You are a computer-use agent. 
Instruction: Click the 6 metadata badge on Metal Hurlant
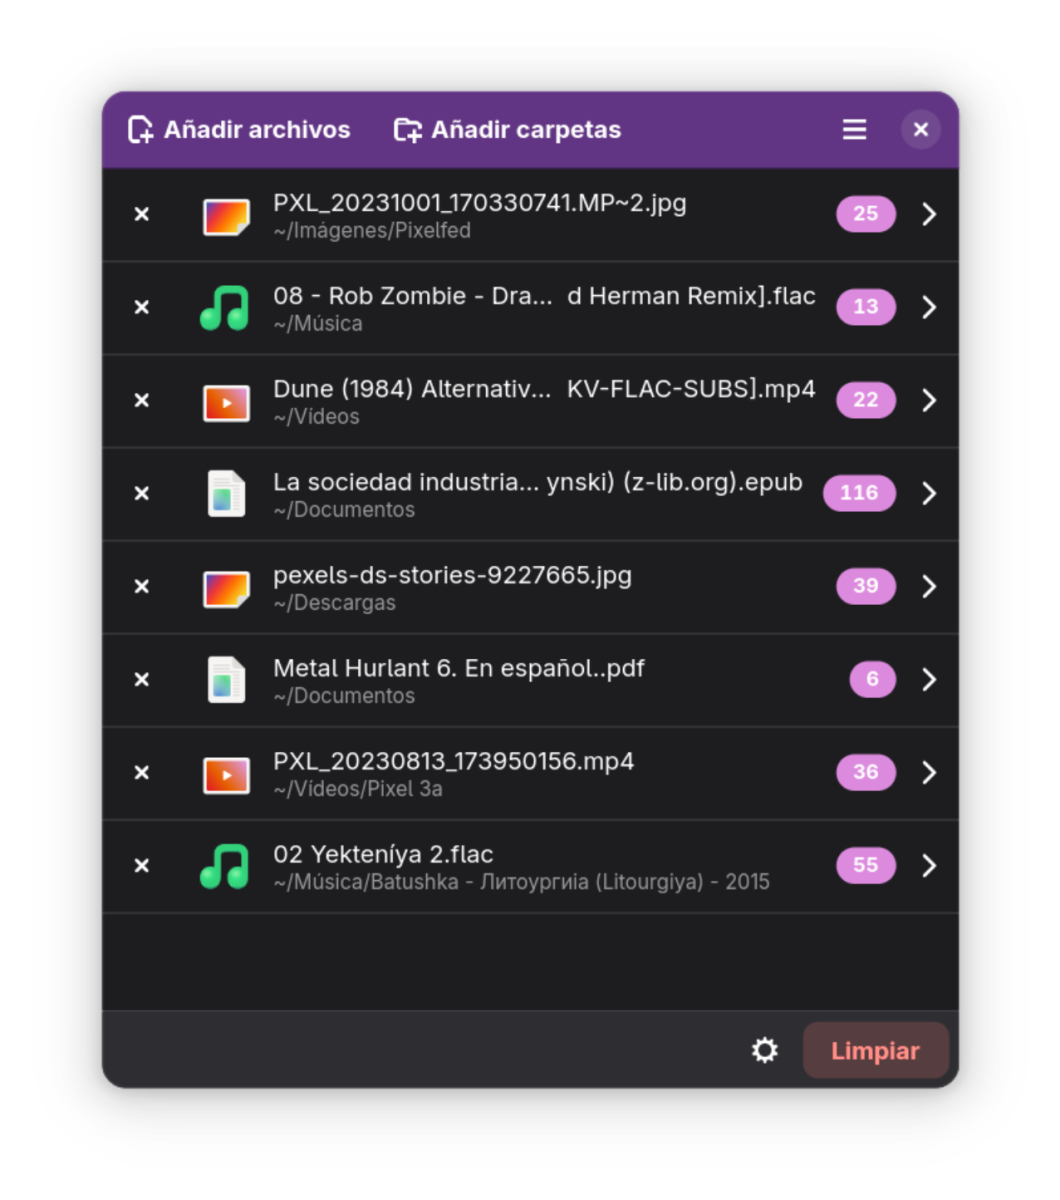tap(872, 679)
